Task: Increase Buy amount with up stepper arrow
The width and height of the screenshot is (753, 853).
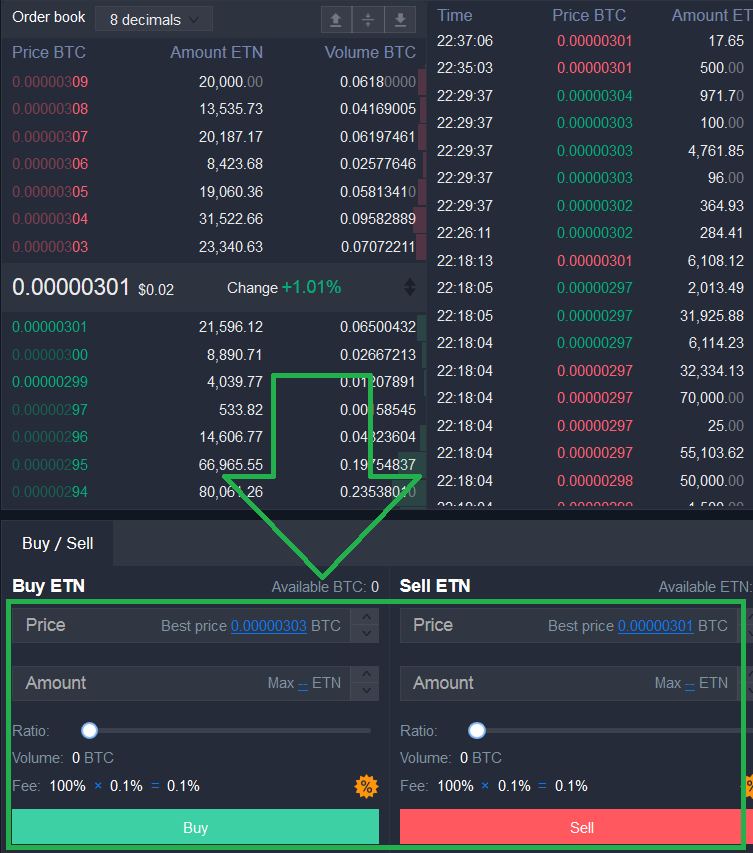Action: click(x=367, y=676)
